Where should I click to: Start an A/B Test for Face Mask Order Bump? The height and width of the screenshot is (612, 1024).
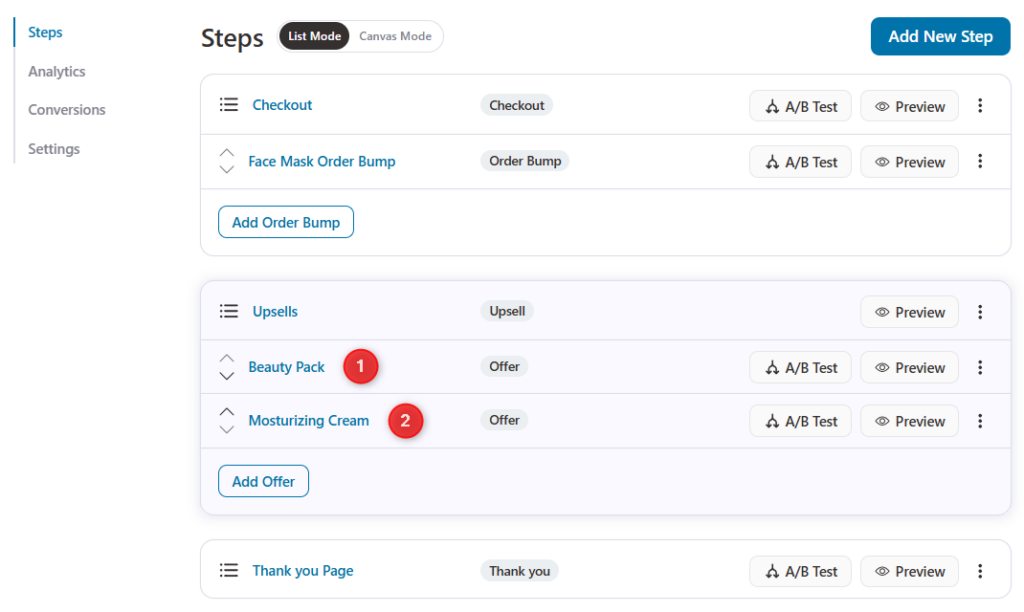[800, 162]
